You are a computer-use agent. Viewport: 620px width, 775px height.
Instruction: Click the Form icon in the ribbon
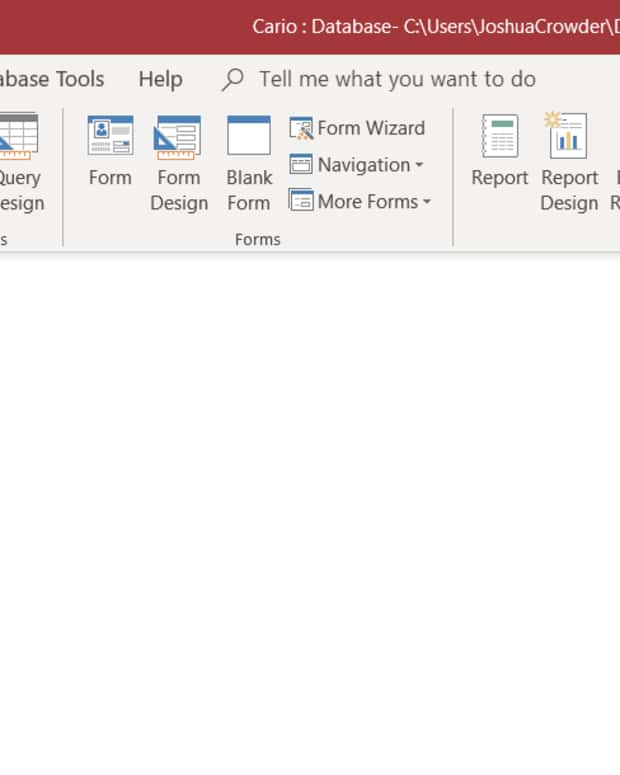click(x=110, y=136)
